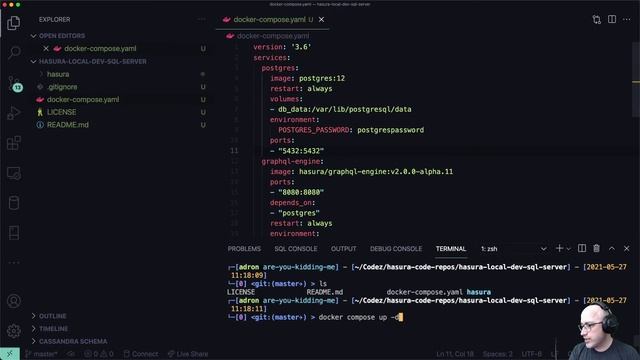The image size is (640, 360).
Task: Open the terminal selector dropdown 1: zsh
Action: click(x=513, y=249)
